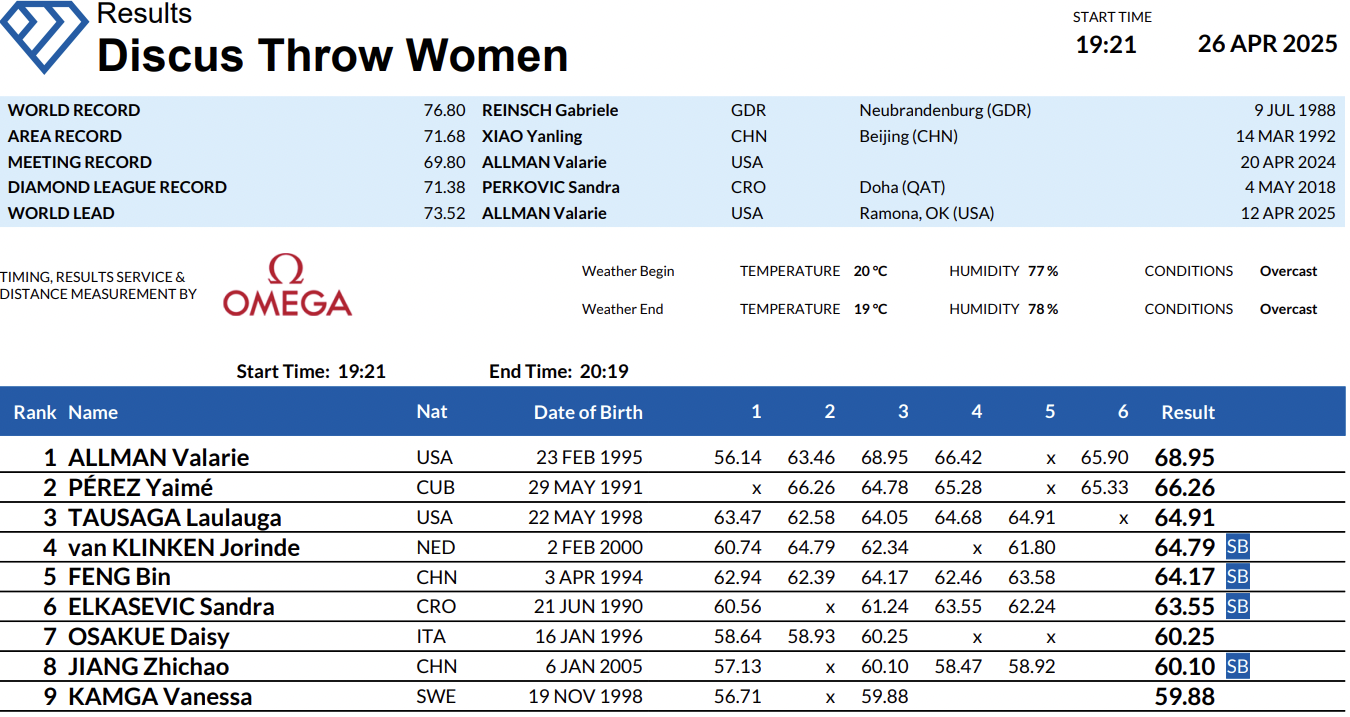Select ALLMAN Valarie in the results table

coord(159,458)
